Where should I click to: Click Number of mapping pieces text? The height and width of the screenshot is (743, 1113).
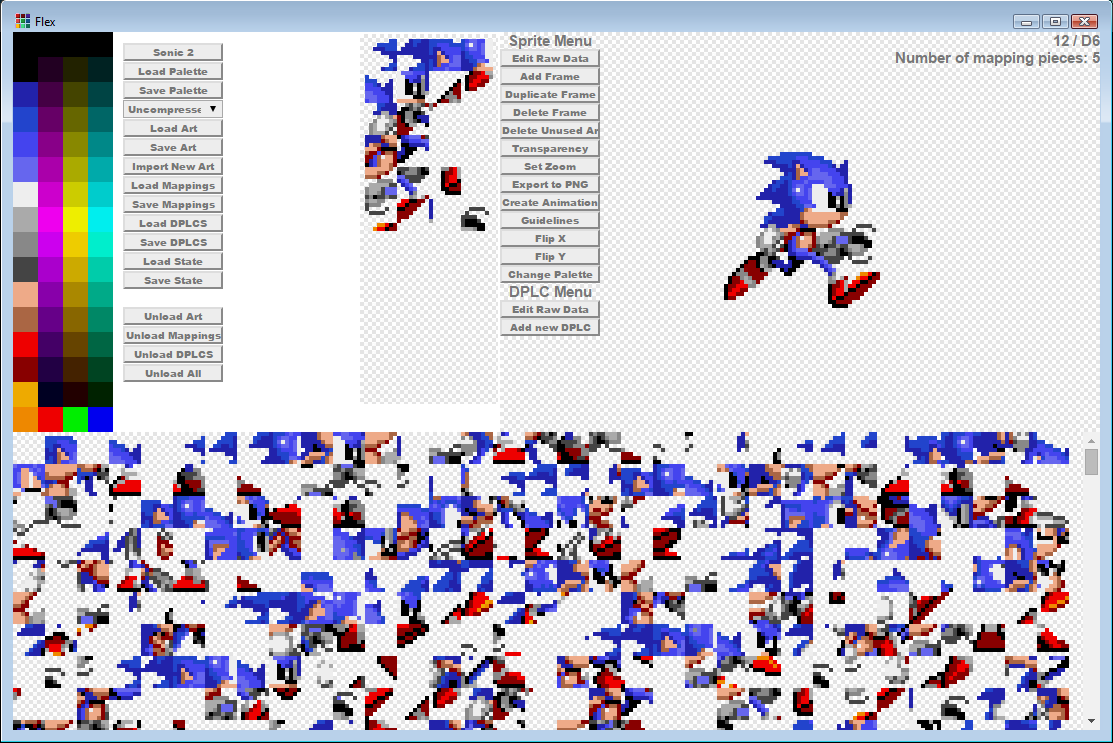pyautogui.click(x=997, y=58)
